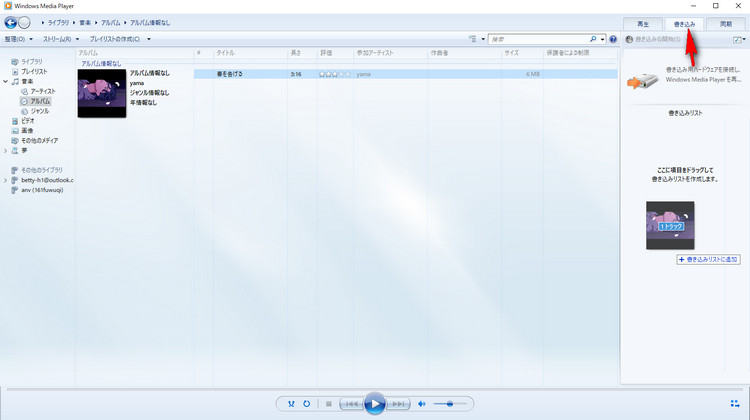Select アルバム in the navigation tree
Screen dimensions: 750x420
click(x=40, y=101)
